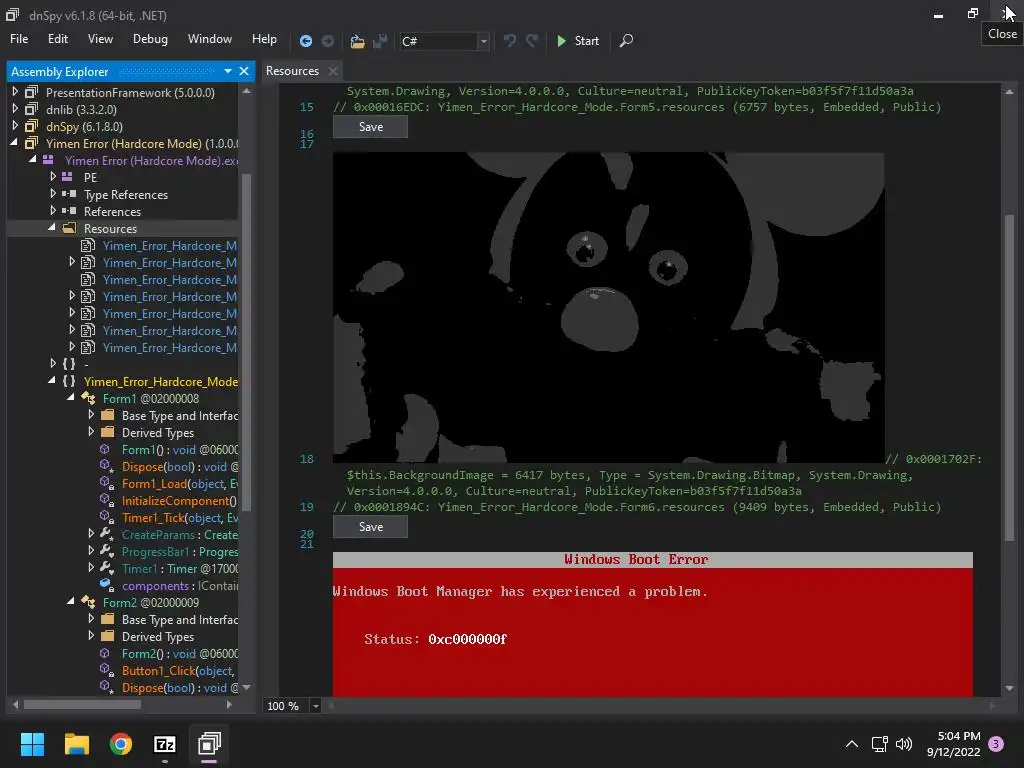The height and width of the screenshot is (768, 1024).
Task: Expand the PresentationFramework assembly node
Action: (x=15, y=92)
